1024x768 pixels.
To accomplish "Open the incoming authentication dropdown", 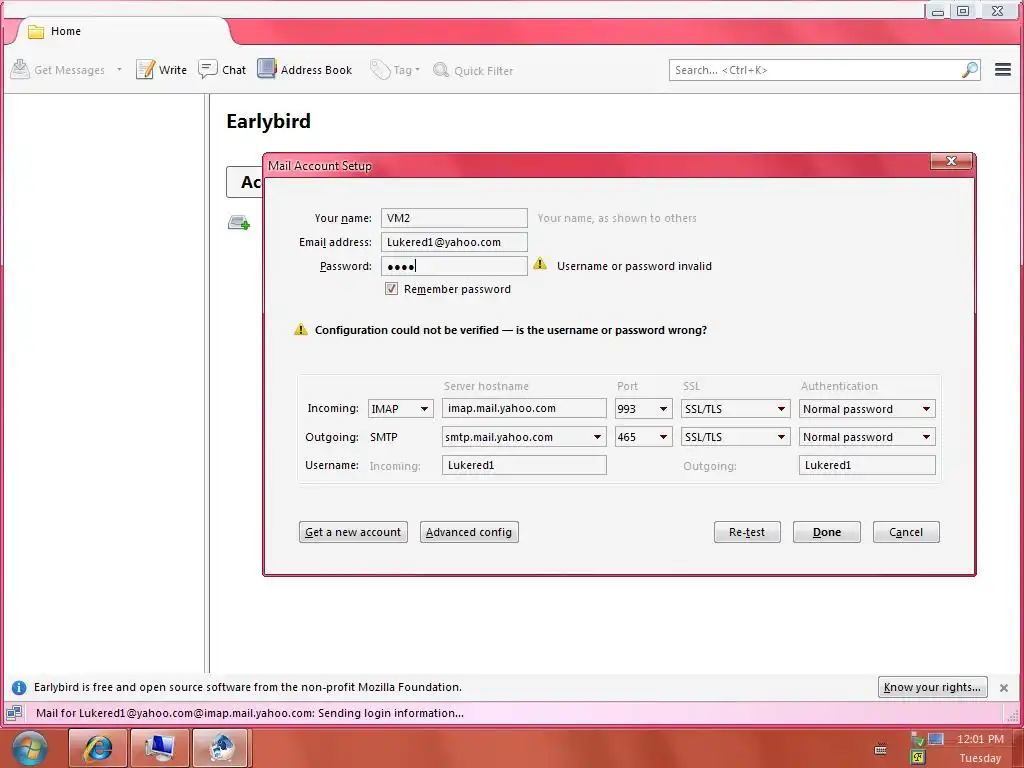I will tap(867, 409).
